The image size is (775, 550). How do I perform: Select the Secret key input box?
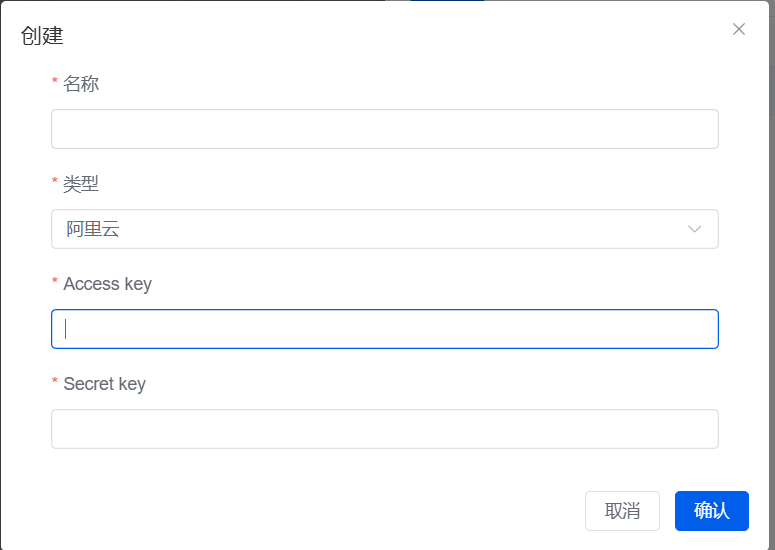coord(384,429)
